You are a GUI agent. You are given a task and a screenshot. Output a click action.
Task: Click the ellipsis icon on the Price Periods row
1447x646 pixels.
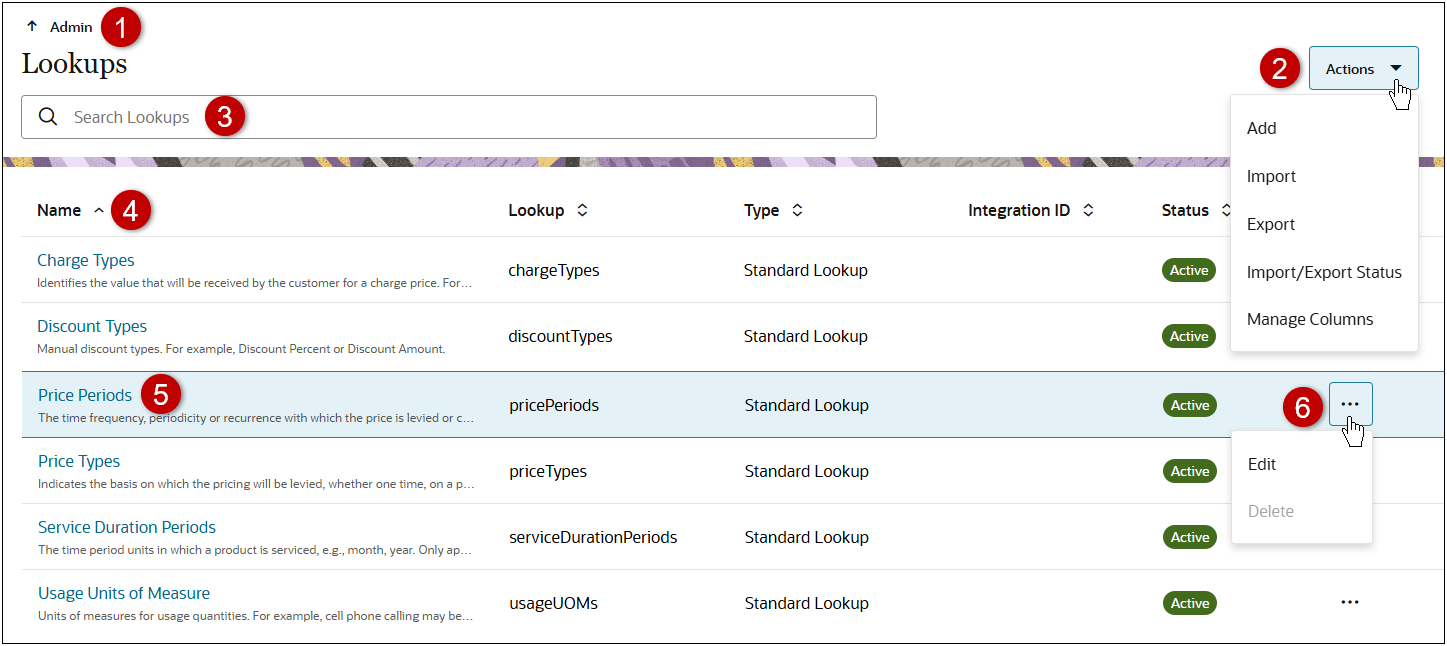point(1350,404)
